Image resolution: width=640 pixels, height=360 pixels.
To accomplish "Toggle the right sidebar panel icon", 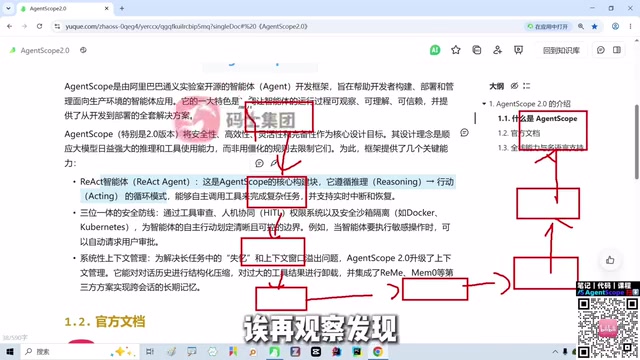I will (617, 50).
